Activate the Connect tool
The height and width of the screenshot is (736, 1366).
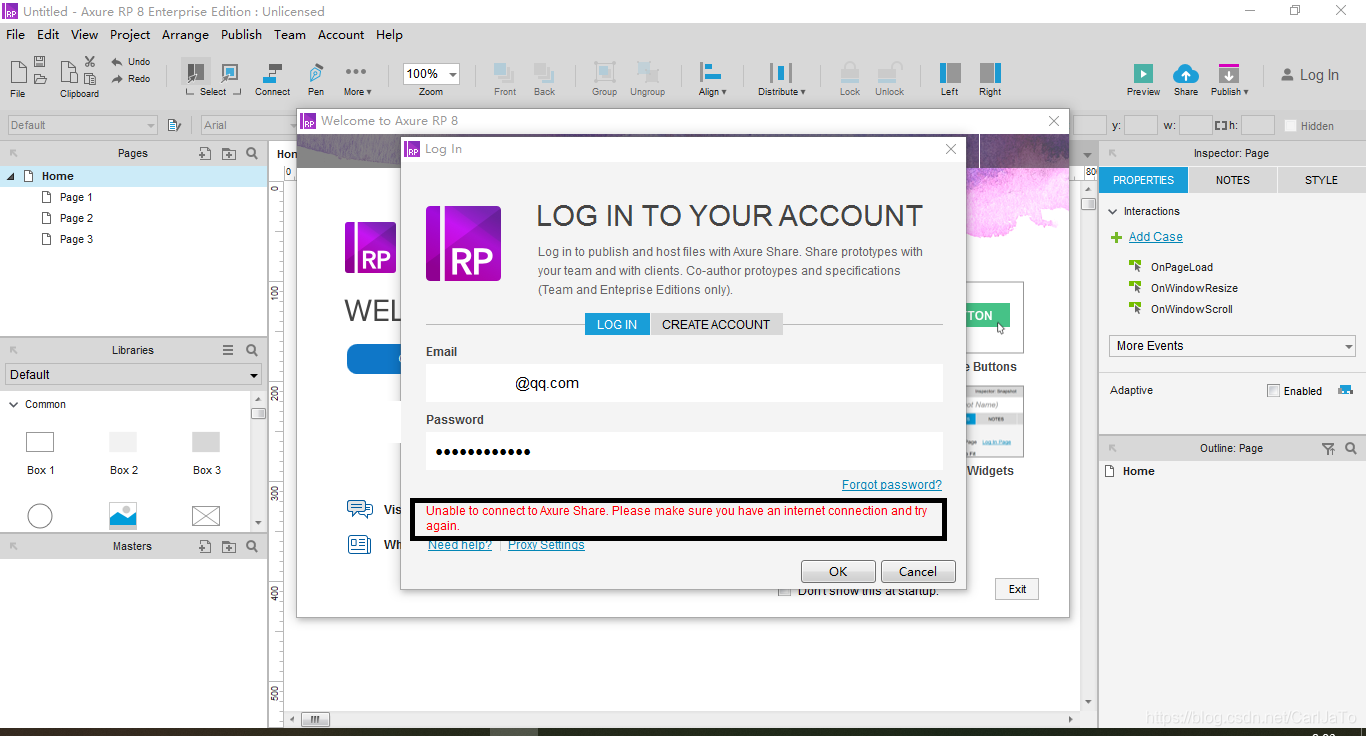click(x=272, y=73)
